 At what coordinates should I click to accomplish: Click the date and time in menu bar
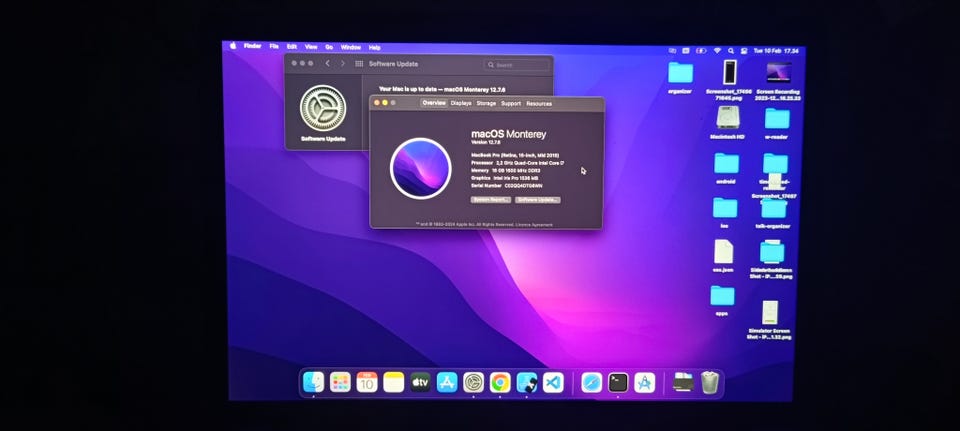776,51
